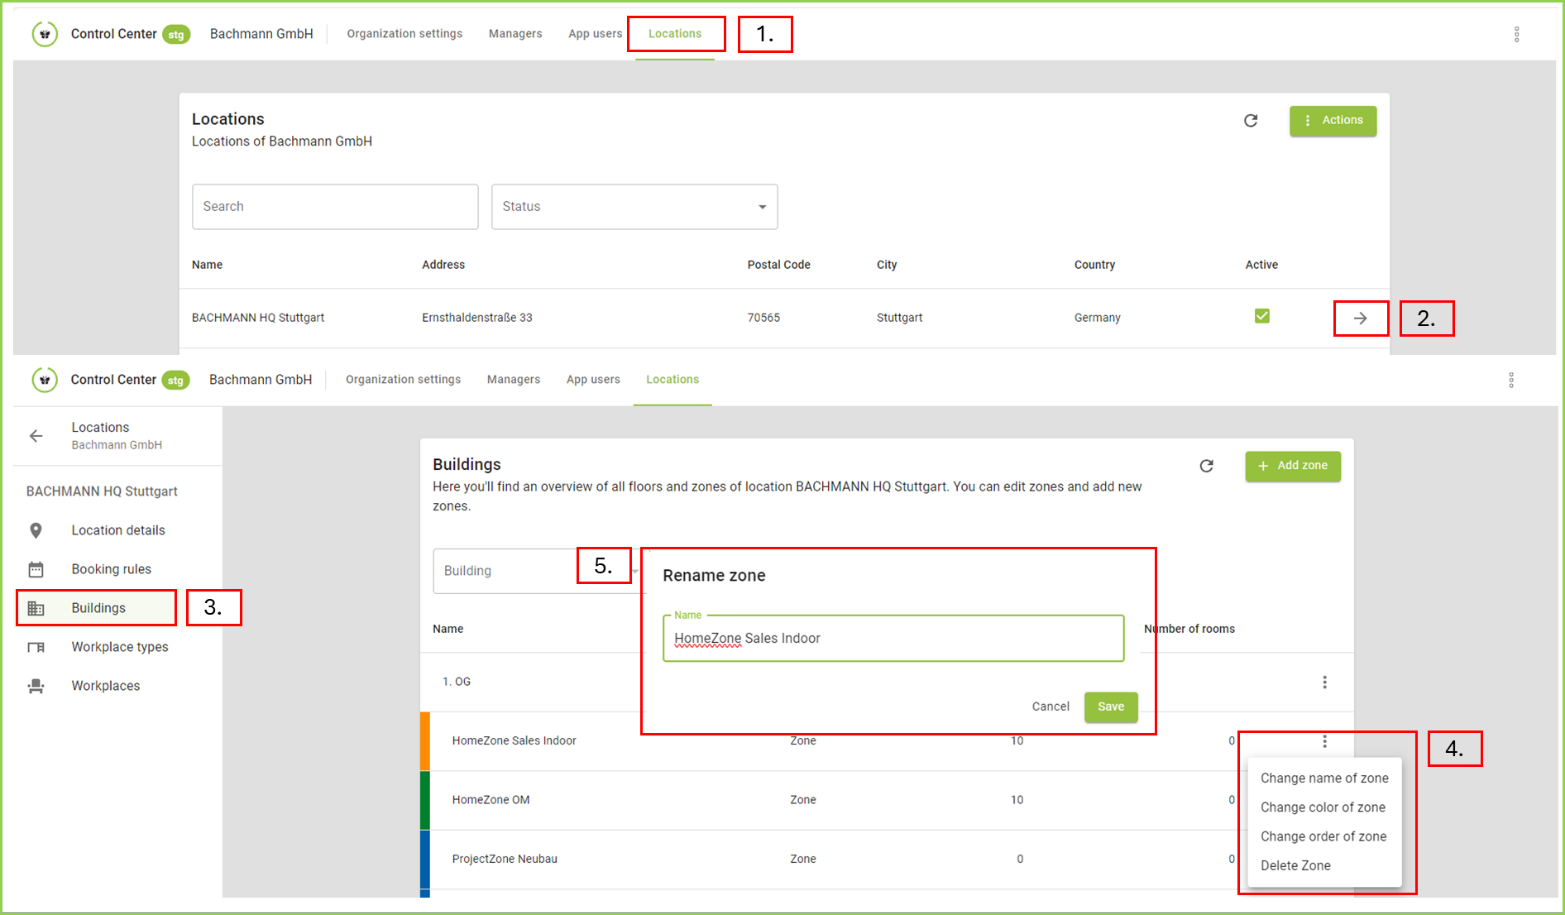Open the green Actions menu button

tap(1332, 121)
